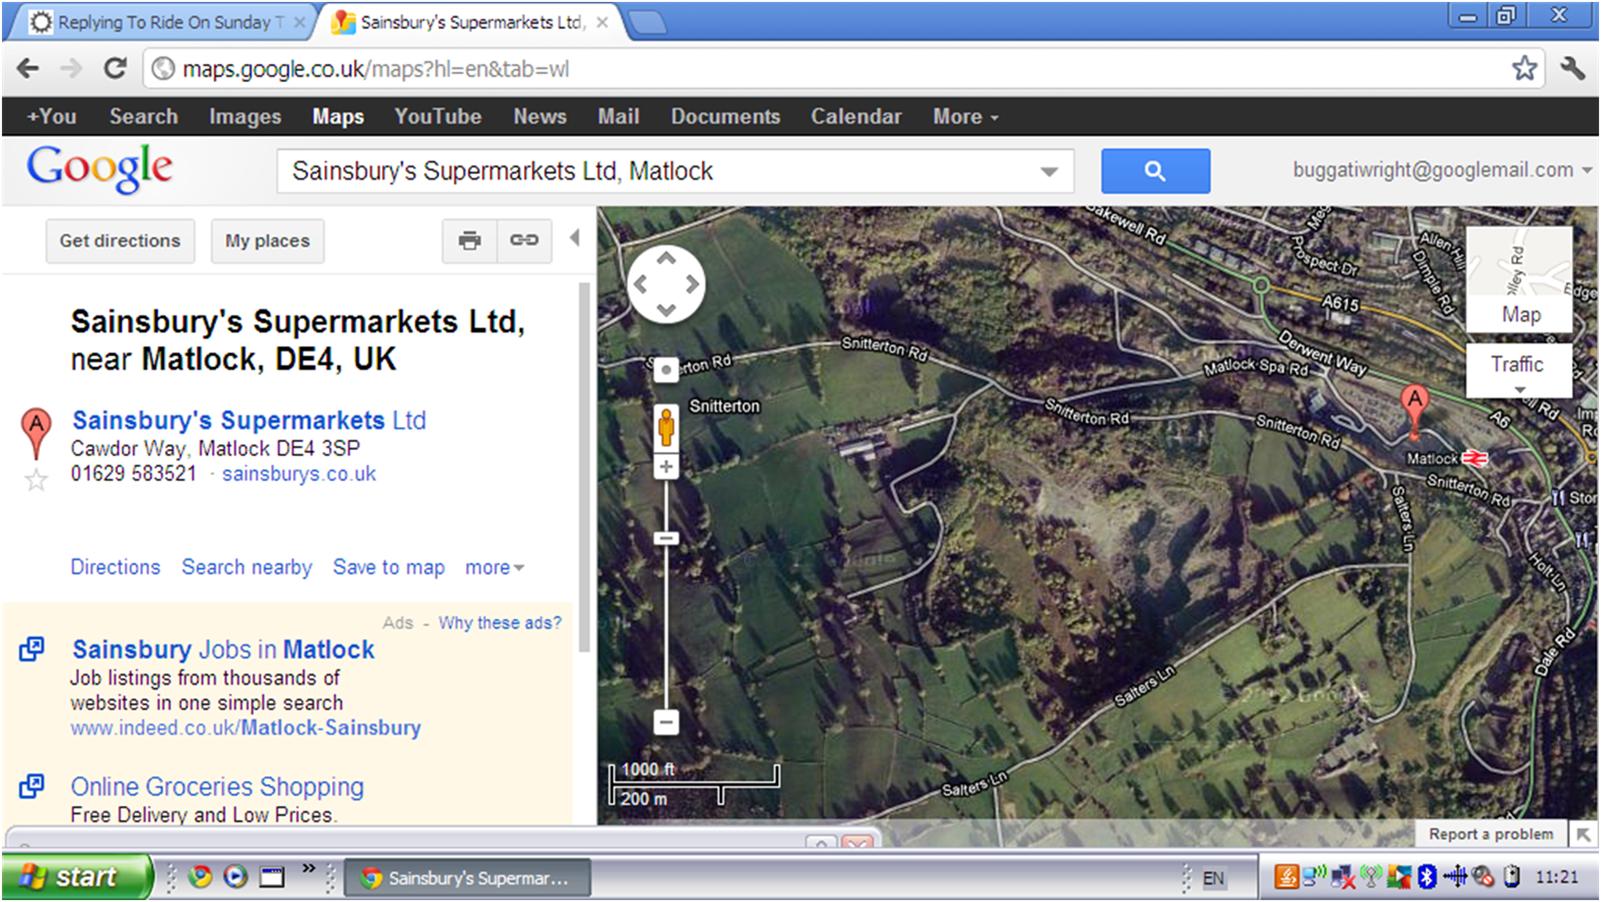1601x902 pixels.
Task: Reload the page with the refresh icon
Action: click(115, 68)
